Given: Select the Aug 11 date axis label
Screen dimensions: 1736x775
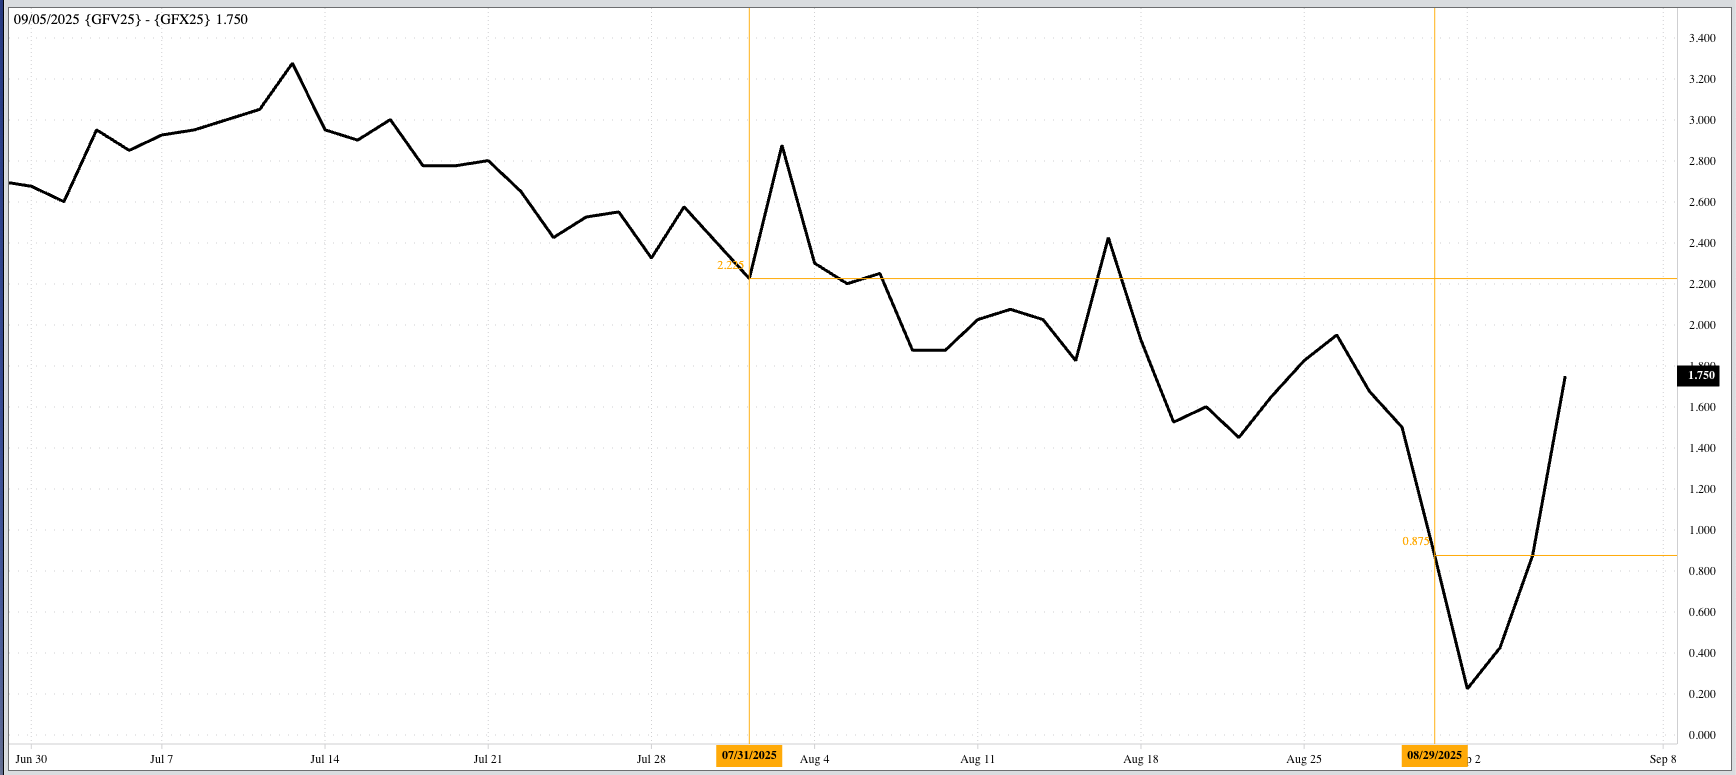Looking at the screenshot, I should tap(977, 759).
